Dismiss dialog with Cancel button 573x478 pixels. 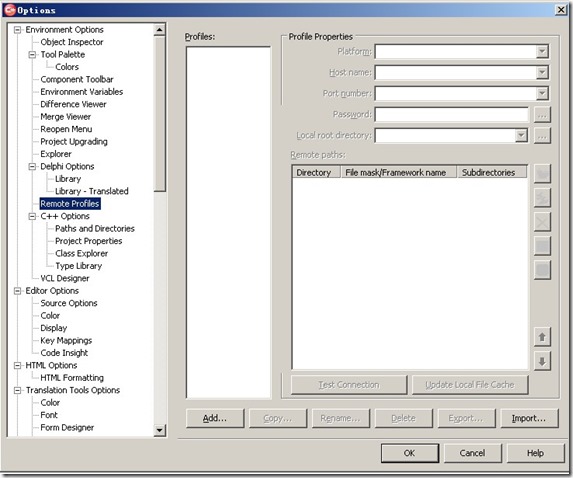(x=473, y=453)
